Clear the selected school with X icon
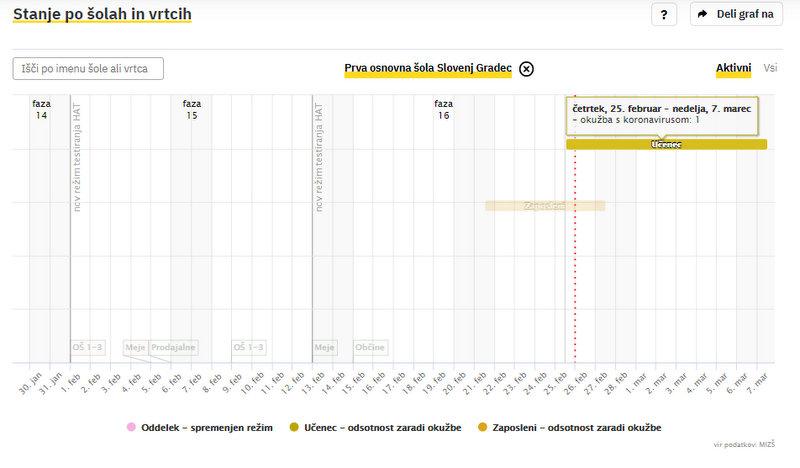 (x=527, y=69)
